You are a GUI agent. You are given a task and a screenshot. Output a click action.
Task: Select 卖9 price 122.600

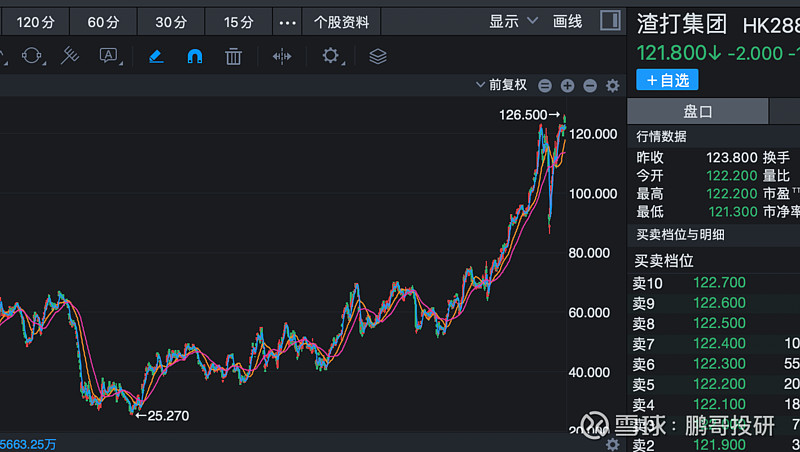click(x=719, y=303)
